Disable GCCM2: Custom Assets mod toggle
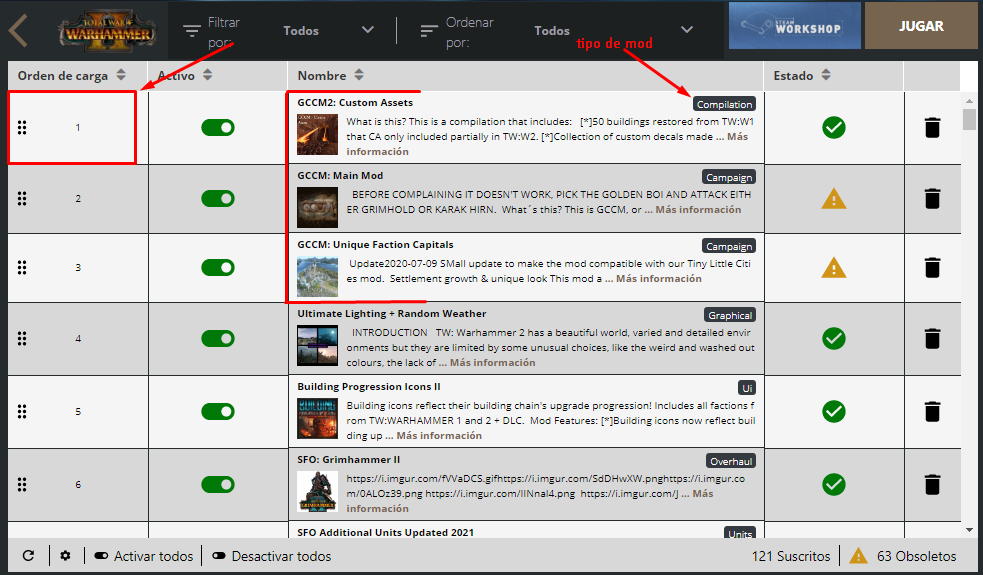This screenshot has width=983, height=575. pos(218,128)
